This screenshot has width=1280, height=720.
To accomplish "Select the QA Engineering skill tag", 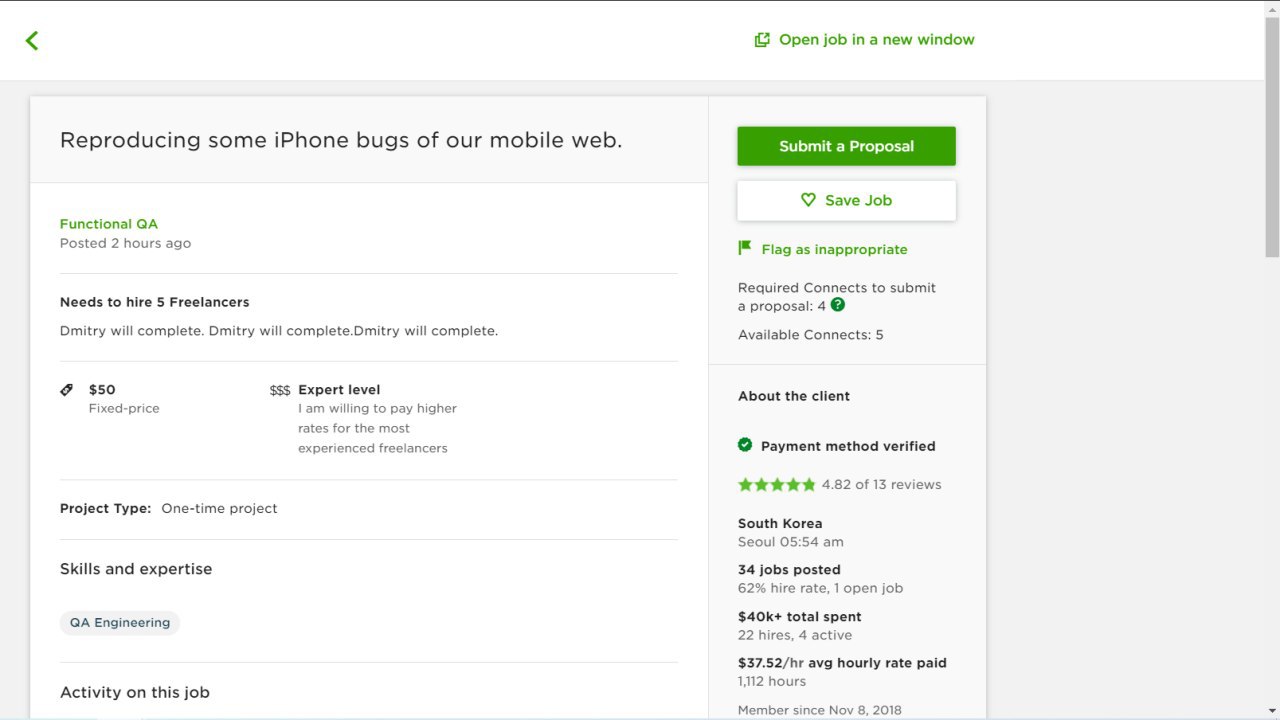I will [120, 622].
